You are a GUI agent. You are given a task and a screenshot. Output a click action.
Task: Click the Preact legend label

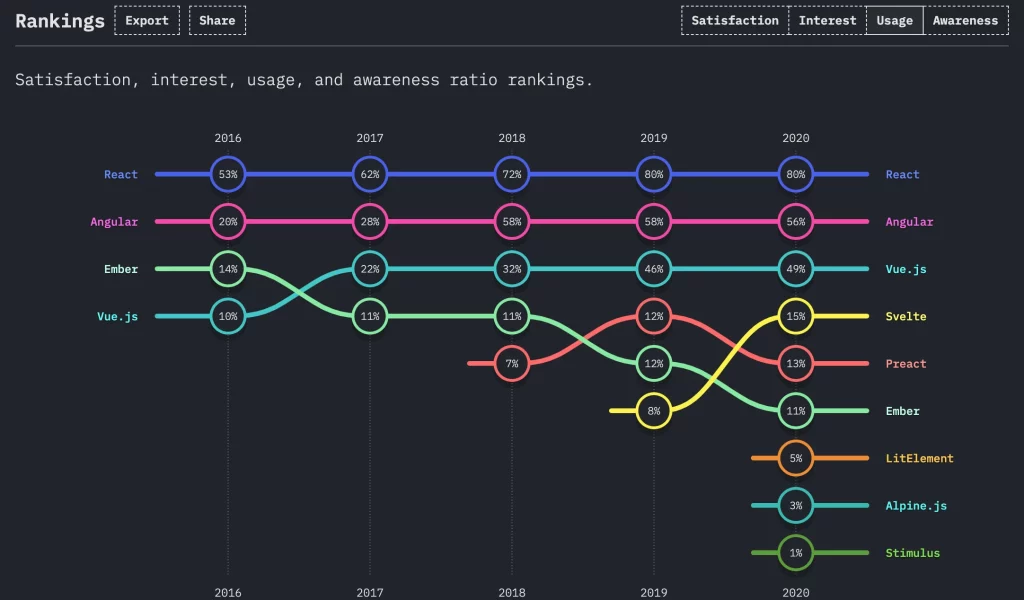(x=906, y=364)
